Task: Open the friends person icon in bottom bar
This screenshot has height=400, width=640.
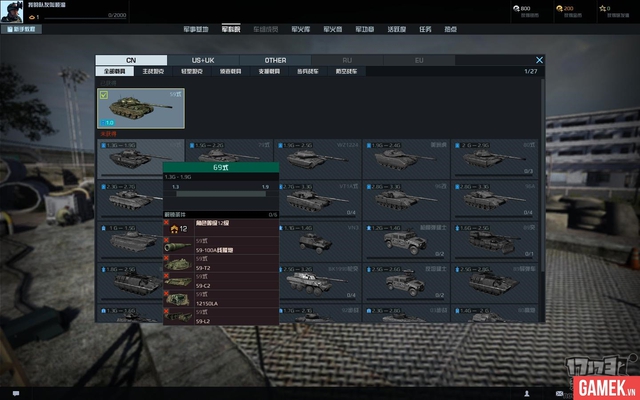Action: coord(527,393)
